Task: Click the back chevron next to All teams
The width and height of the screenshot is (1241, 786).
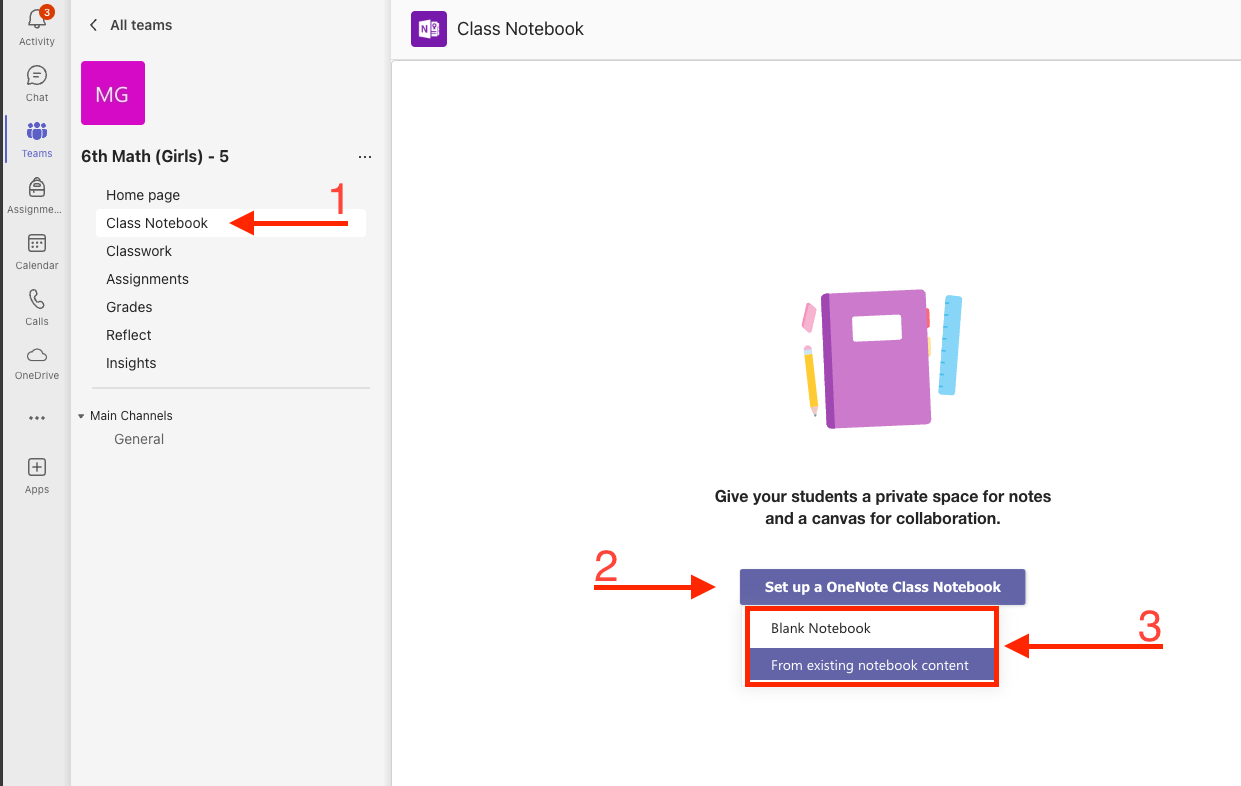Action: 93,24
